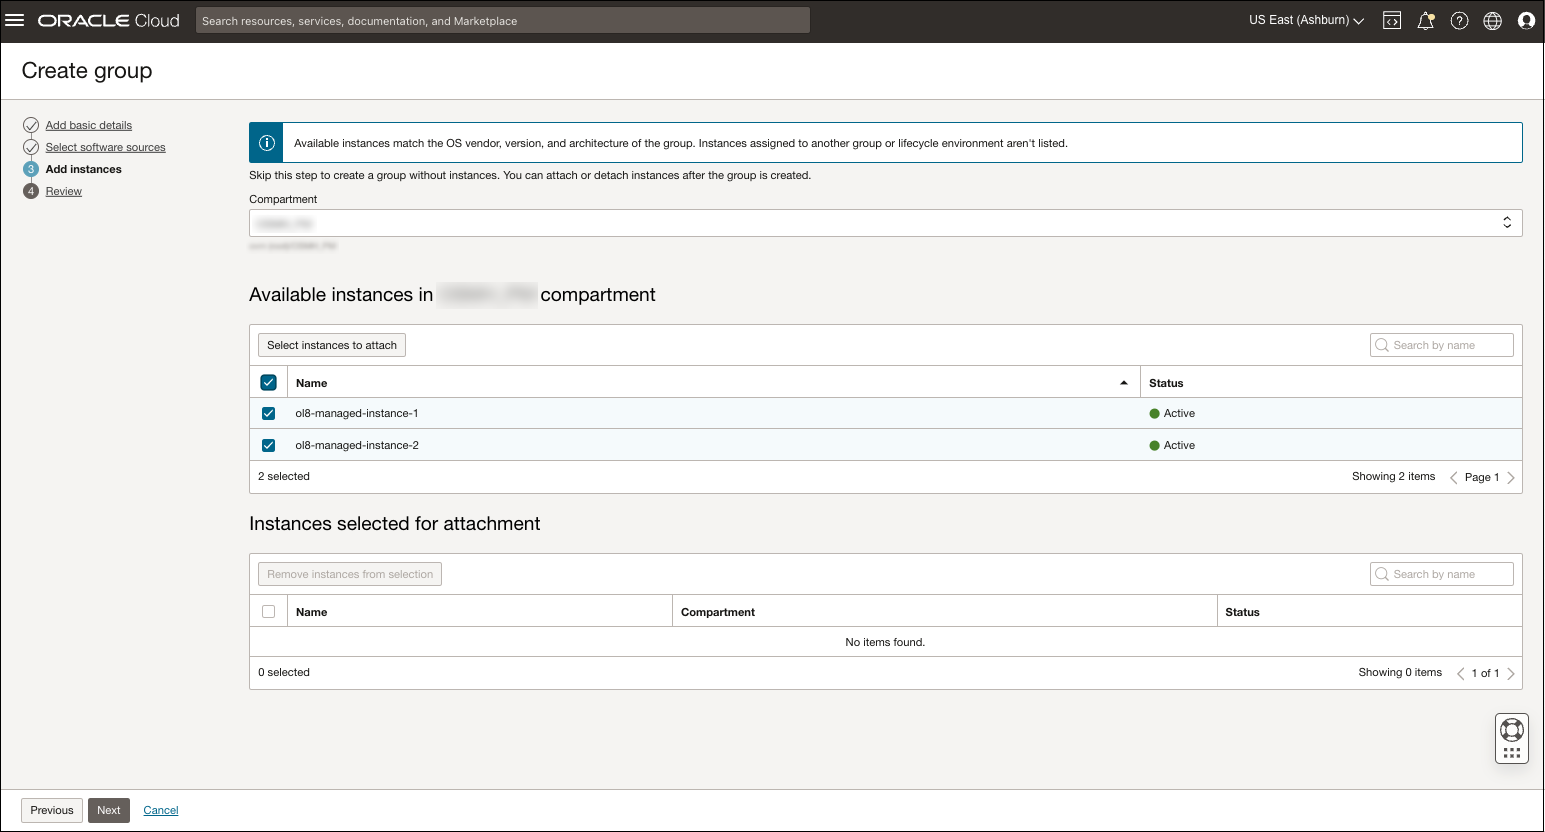Click the Oracle Cloud logo
Viewport: 1545px width, 832px height.
pyautogui.click(x=108, y=20)
